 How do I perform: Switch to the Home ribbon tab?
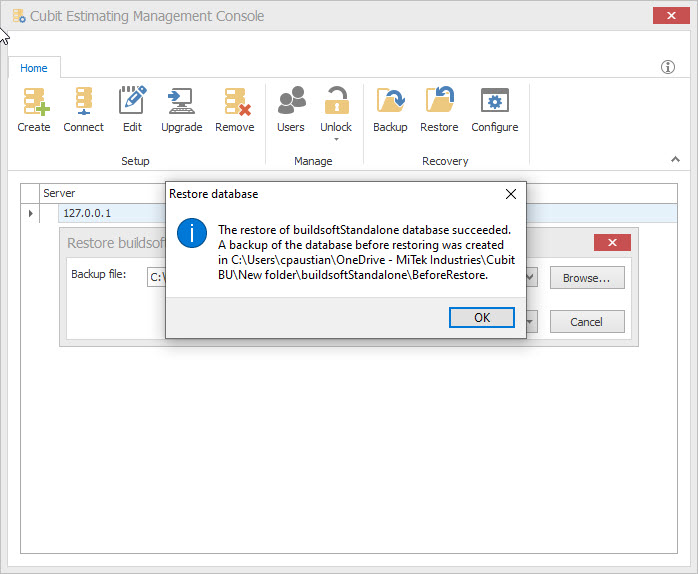coord(34,68)
